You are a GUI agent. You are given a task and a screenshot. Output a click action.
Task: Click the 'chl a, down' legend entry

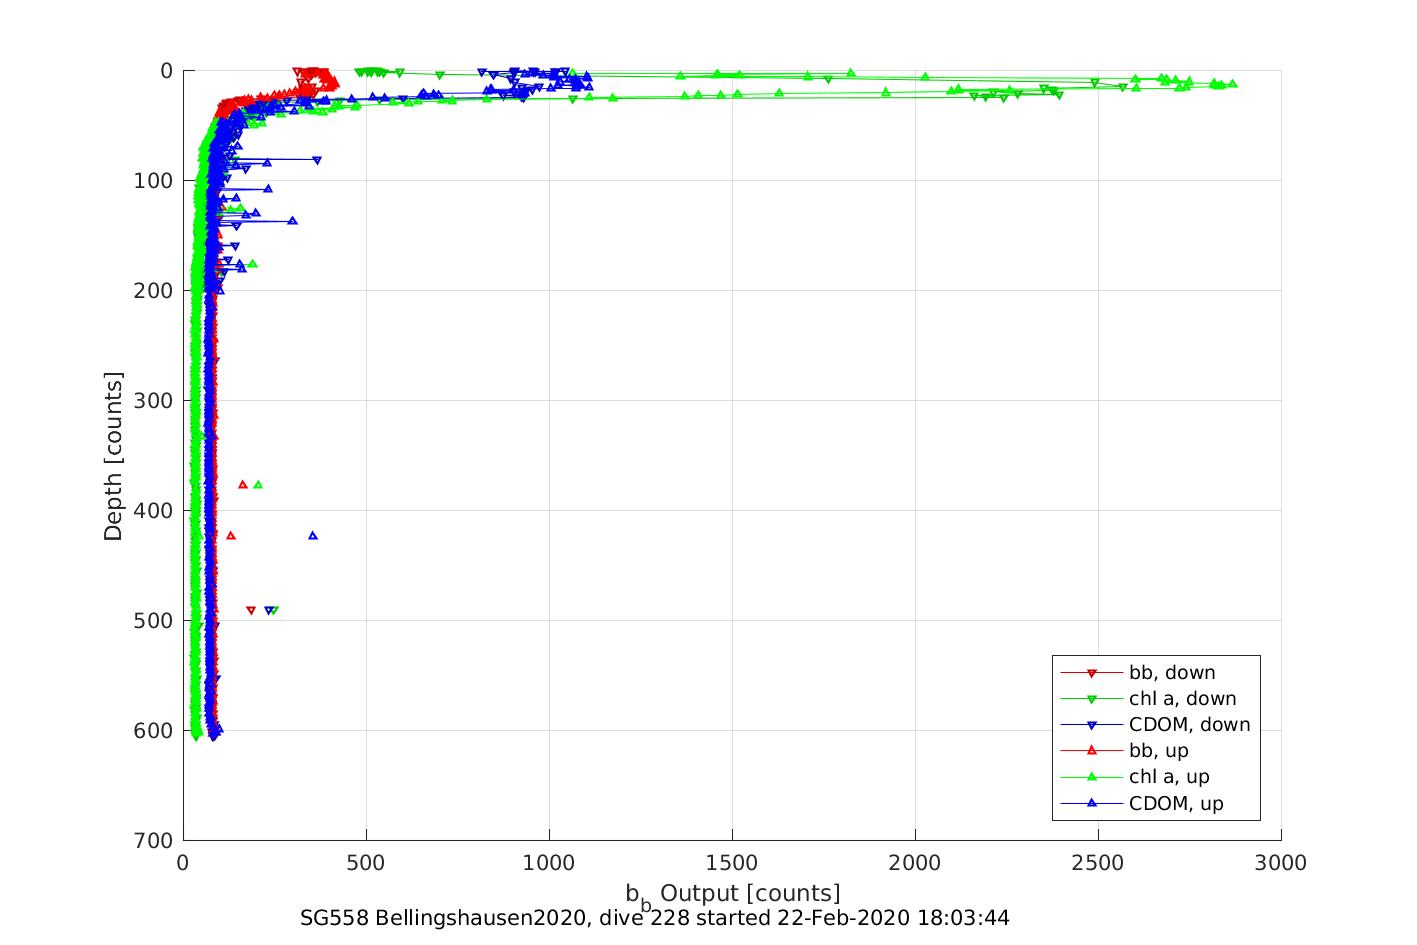[x=1149, y=699]
